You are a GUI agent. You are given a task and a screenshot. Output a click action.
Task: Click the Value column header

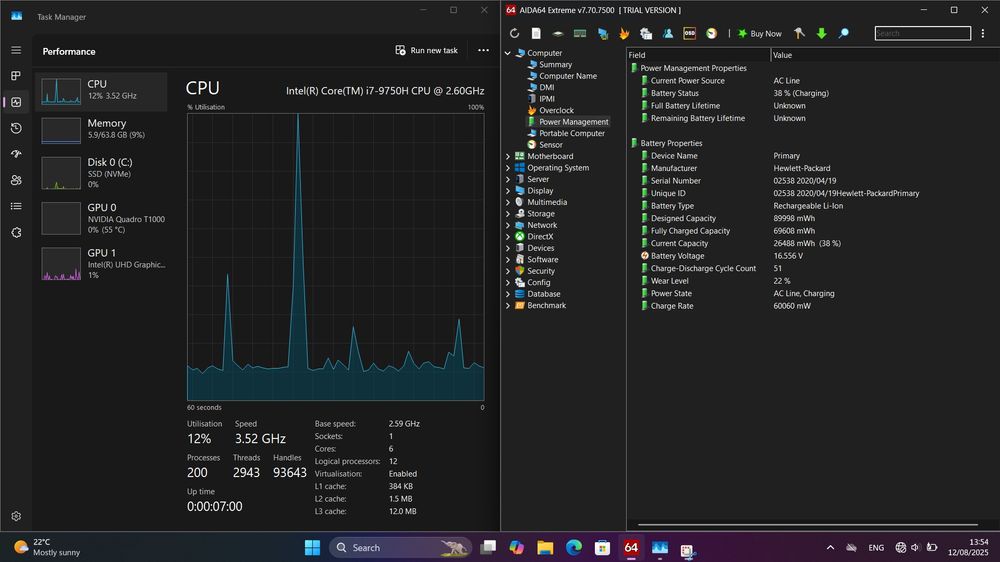885,55
